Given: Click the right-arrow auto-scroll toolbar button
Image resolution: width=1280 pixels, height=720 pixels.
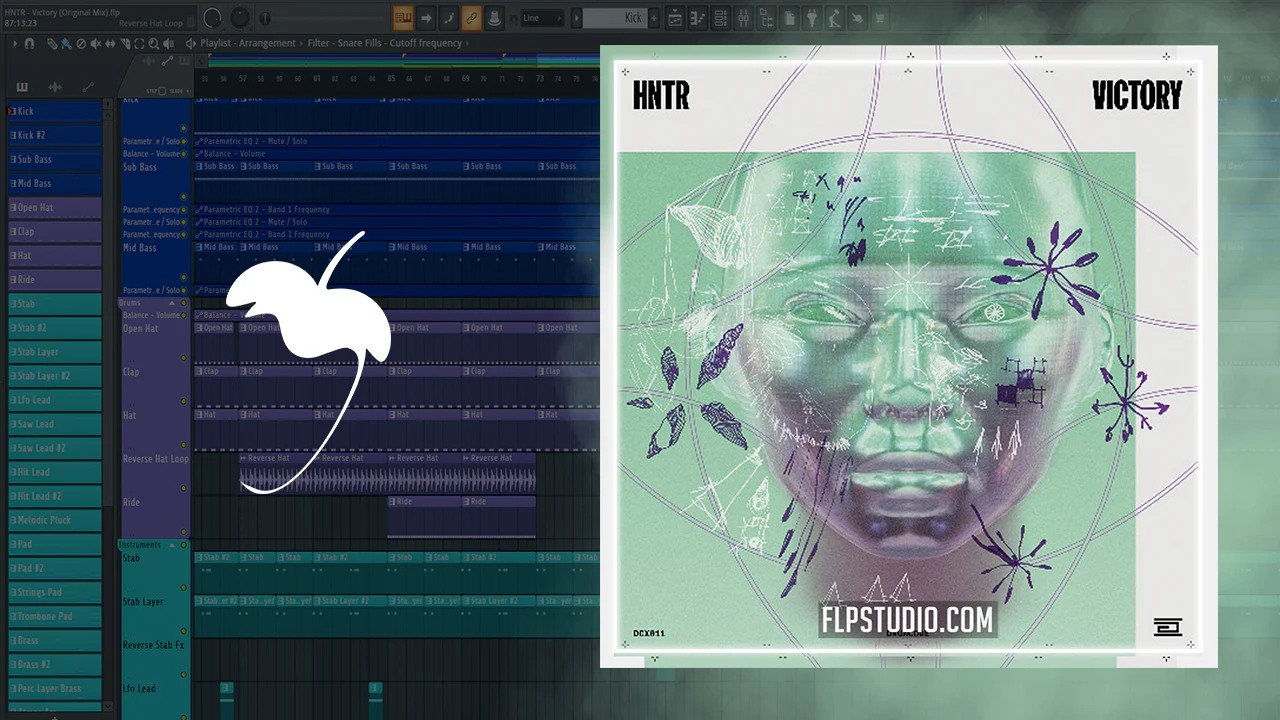Looking at the screenshot, I should pyautogui.click(x=426, y=18).
